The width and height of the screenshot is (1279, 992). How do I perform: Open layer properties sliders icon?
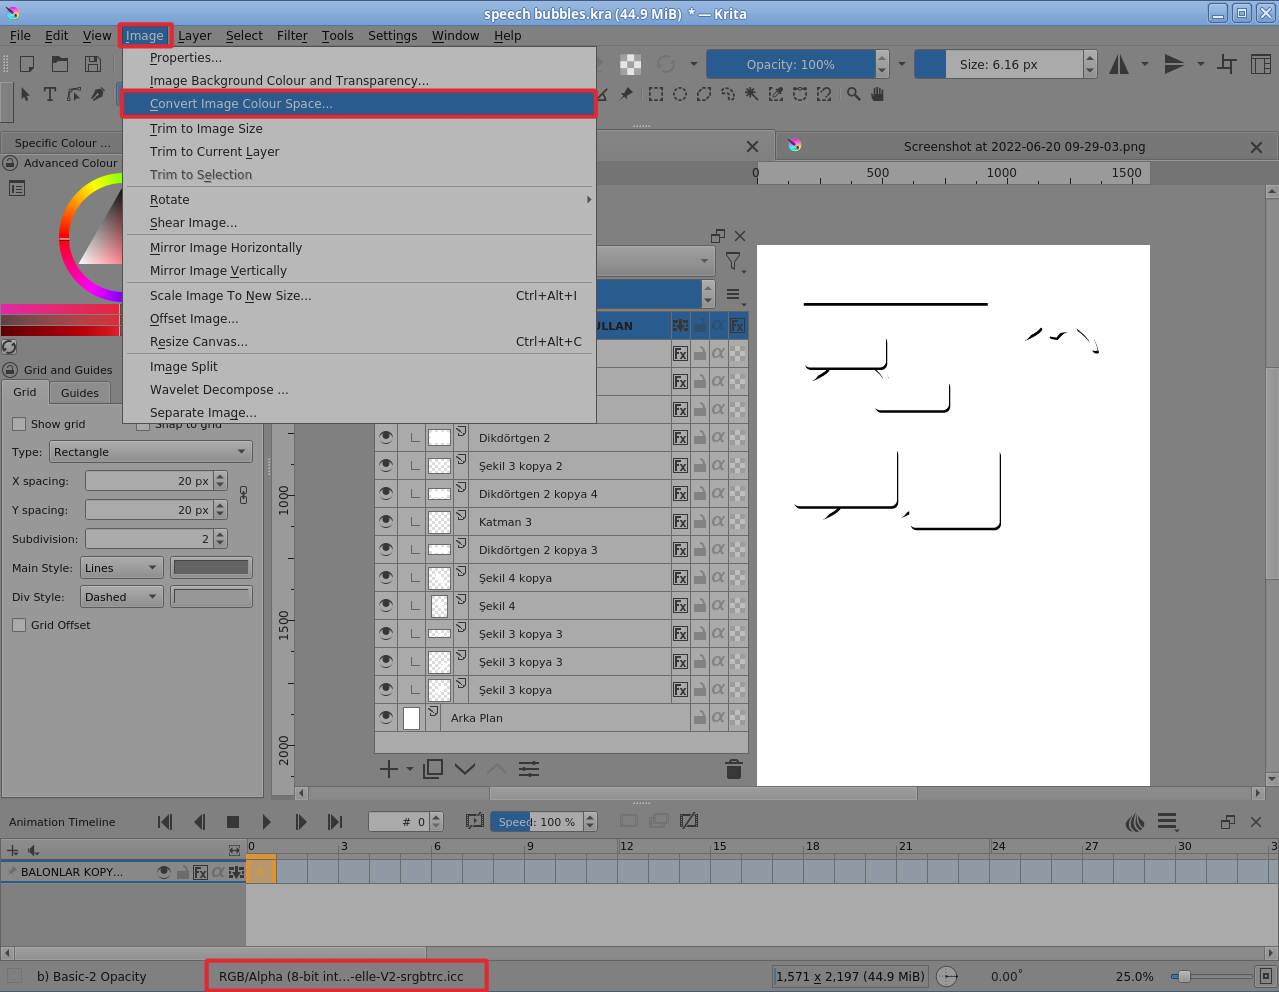[x=529, y=769]
